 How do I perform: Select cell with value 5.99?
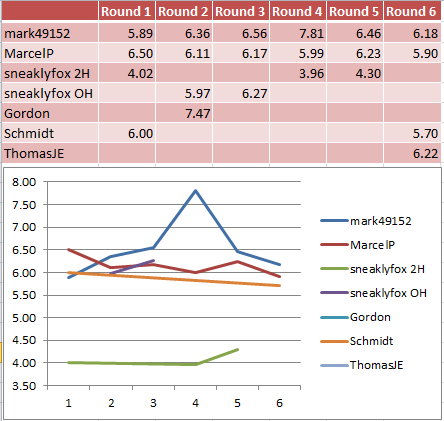pos(298,53)
